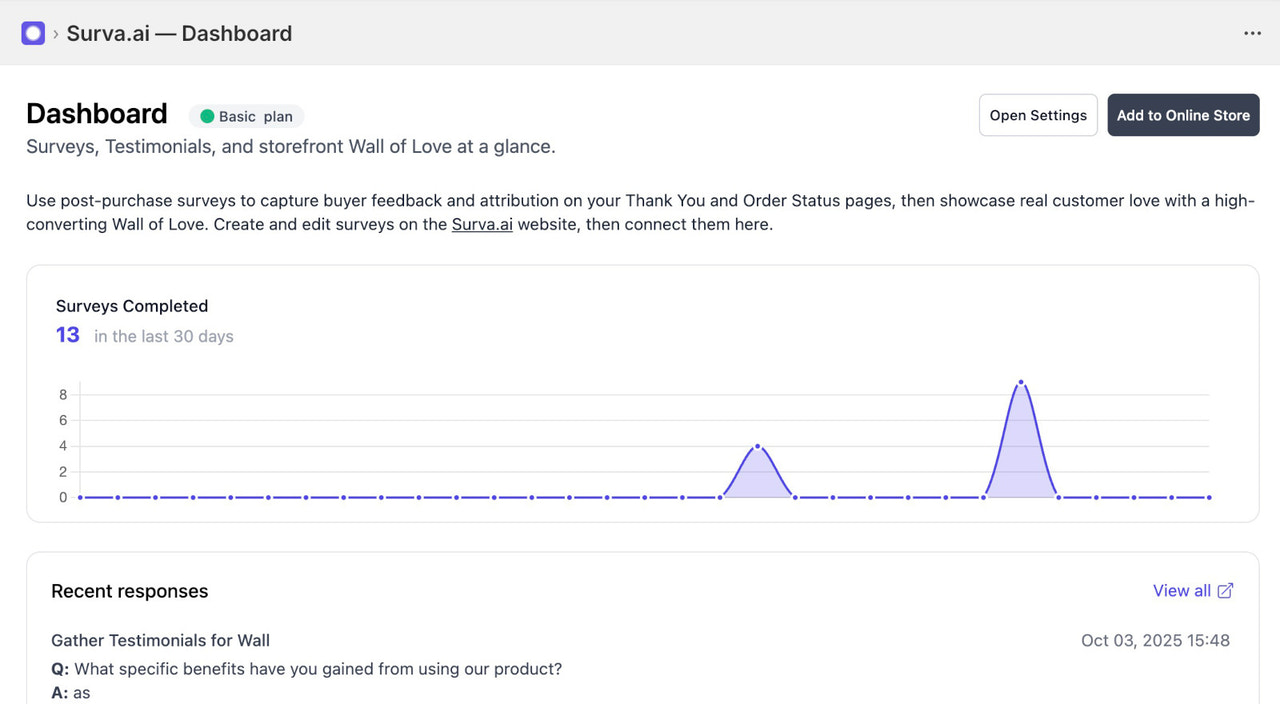Click the last data point on the chart
This screenshot has height=720, width=1280.
(1209, 497)
